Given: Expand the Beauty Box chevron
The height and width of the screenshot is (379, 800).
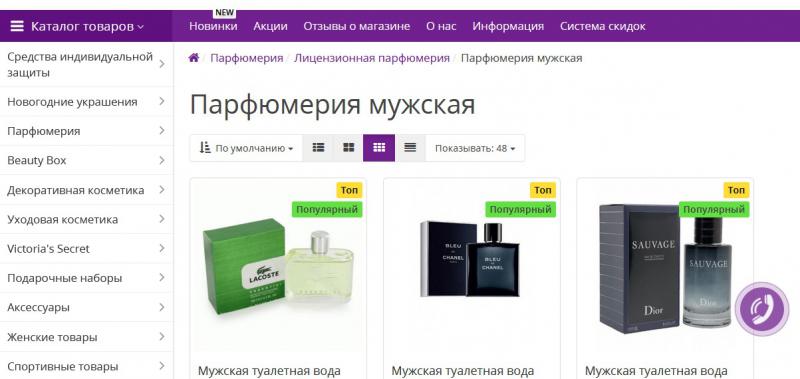Looking at the screenshot, I should (x=162, y=160).
